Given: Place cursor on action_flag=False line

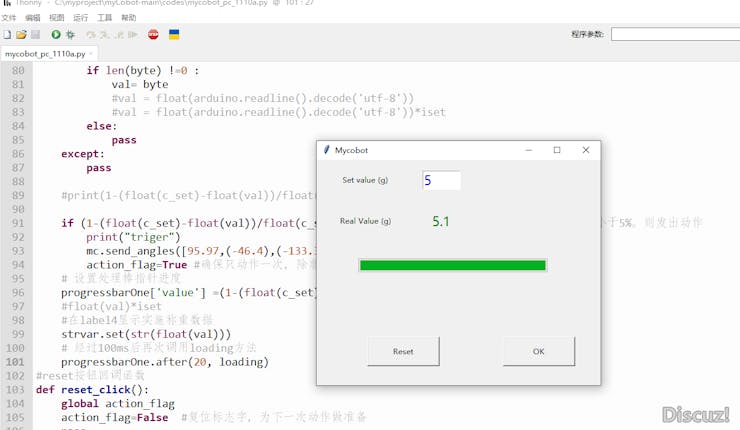Looking at the screenshot, I should pos(114,418).
